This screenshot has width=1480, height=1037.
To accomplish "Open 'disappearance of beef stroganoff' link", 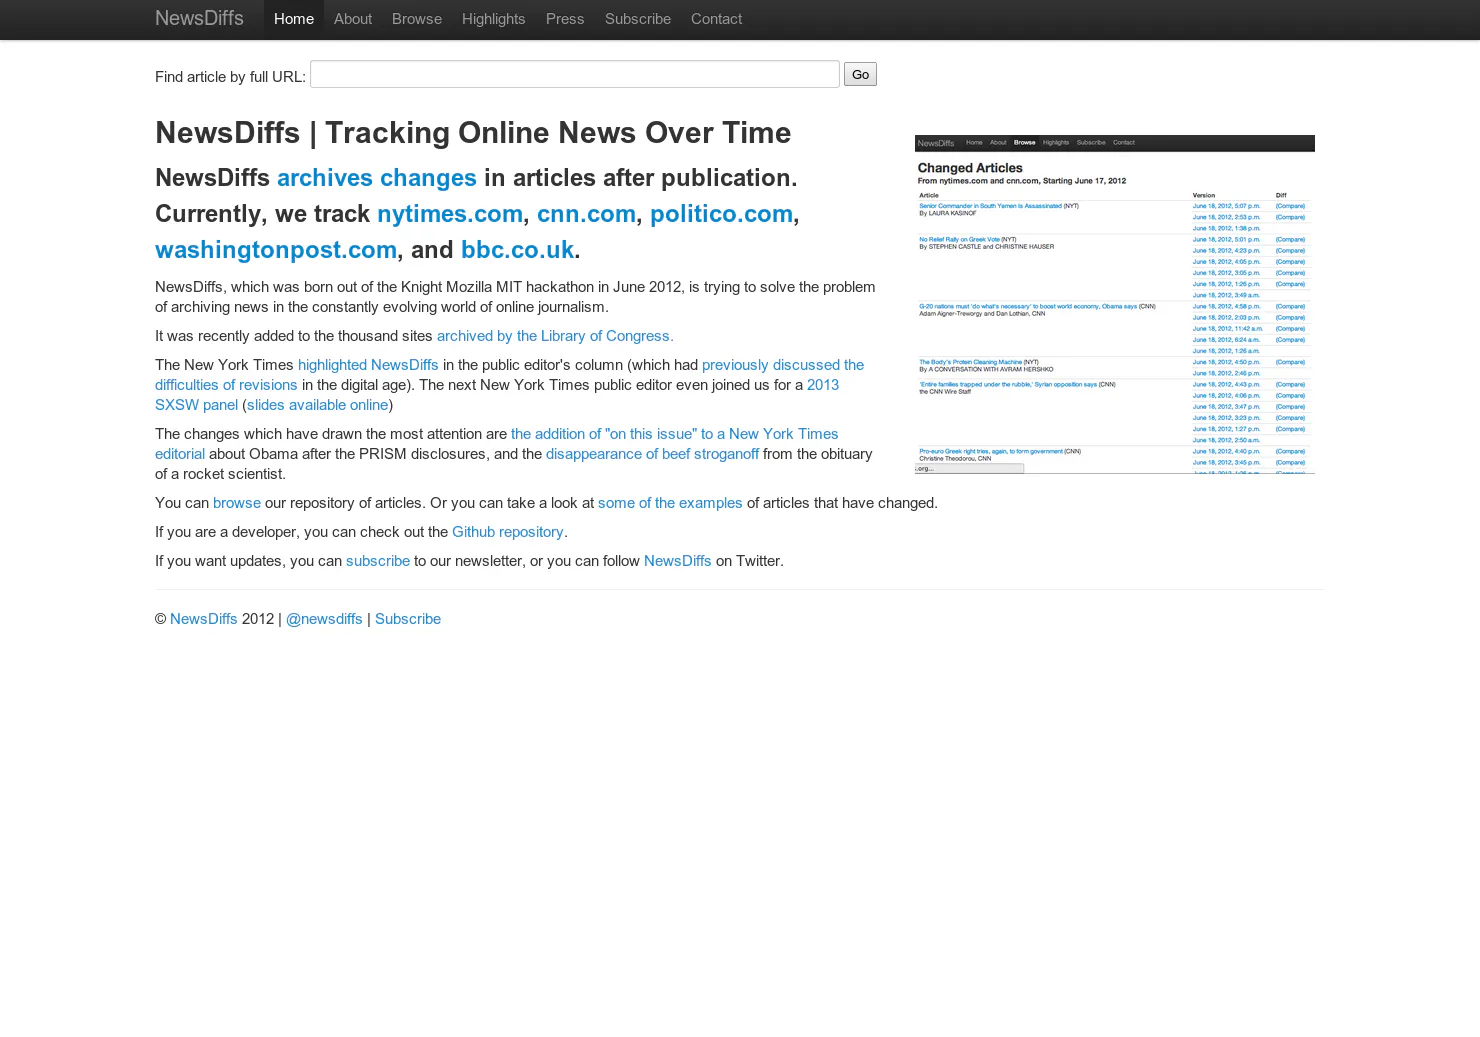I will [652, 454].
